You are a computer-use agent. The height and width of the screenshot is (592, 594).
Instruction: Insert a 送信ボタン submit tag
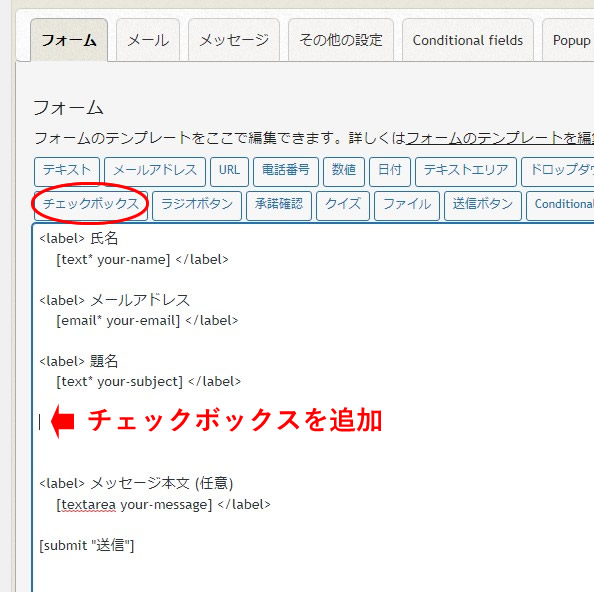click(x=483, y=206)
